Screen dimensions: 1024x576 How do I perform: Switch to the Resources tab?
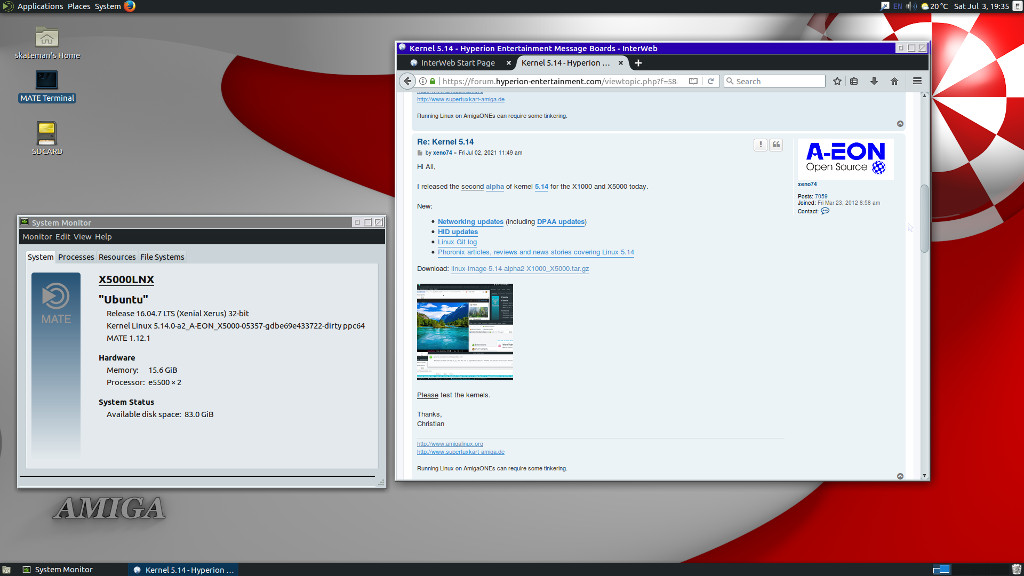tap(117, 257)
